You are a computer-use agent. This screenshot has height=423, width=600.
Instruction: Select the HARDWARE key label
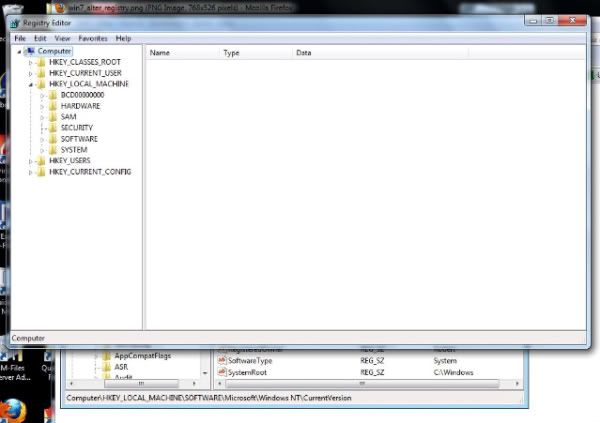[x=80, y=106]
